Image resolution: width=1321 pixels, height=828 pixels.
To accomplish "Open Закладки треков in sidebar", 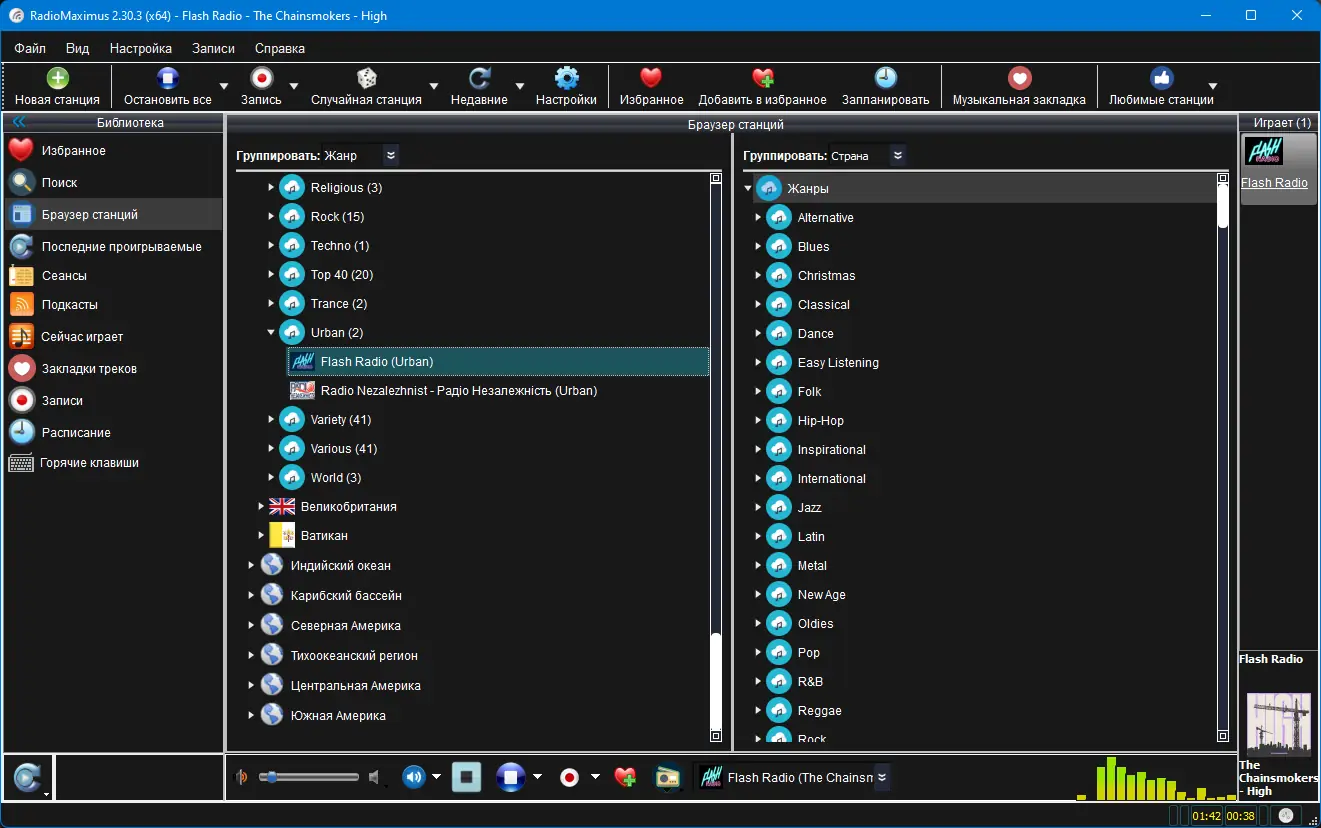I will 112,369.
